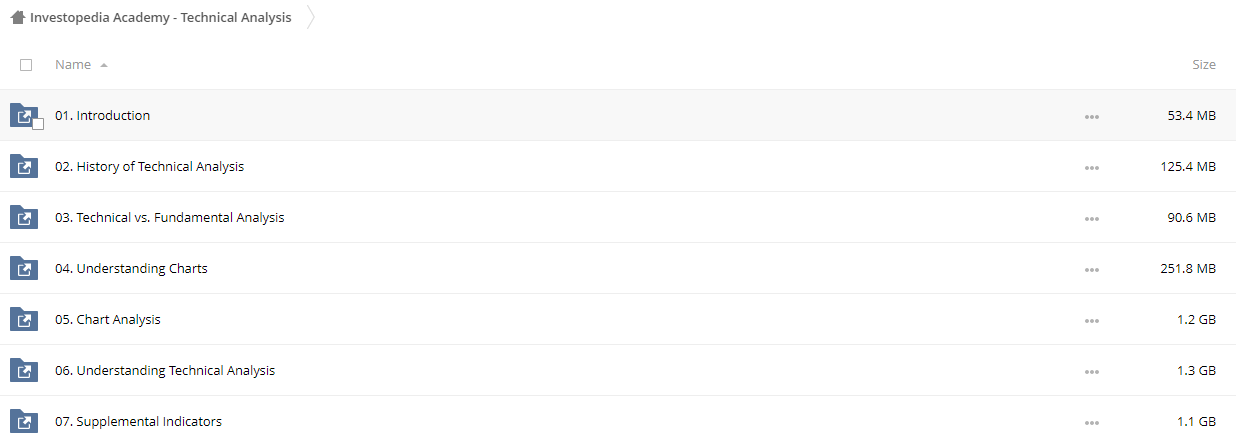The image size is (1236, 446).
Task: Open more options for 01. Introduction
Action: 1091,116
